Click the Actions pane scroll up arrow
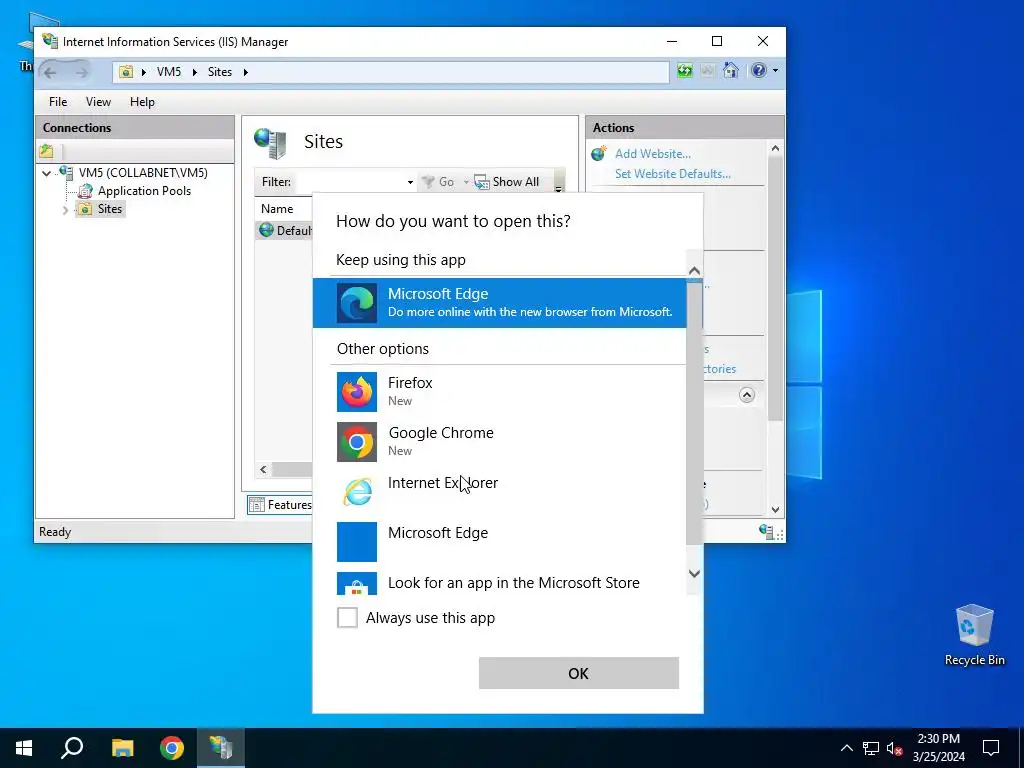This screenshot has width=1024, height=768. (x=775, y=149)
